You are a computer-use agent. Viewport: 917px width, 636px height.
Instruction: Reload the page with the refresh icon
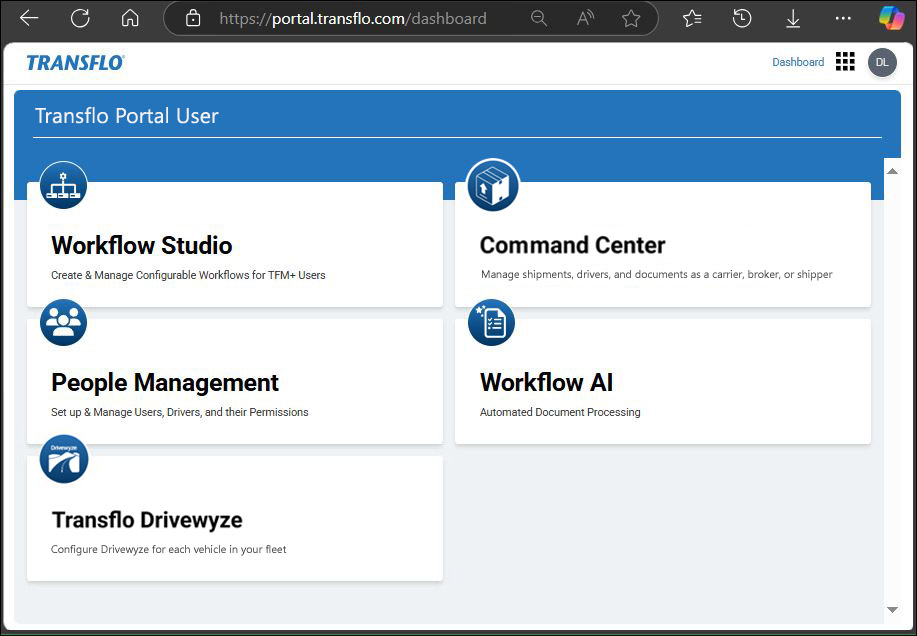pos(80,18)
